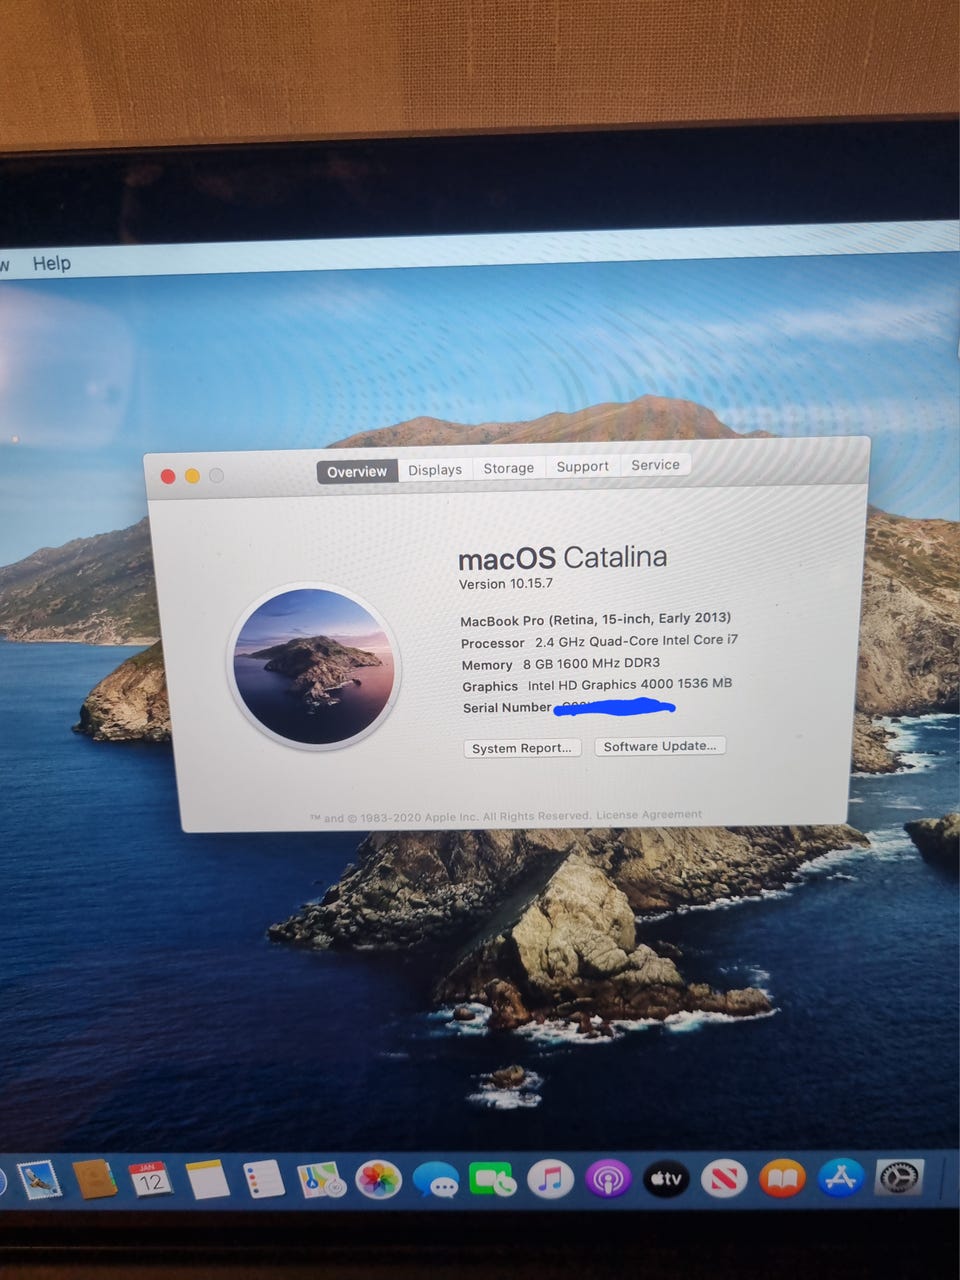Open the Notes app in the Dock
The image size is (960, 1280).
click(x=207, y=1180)
